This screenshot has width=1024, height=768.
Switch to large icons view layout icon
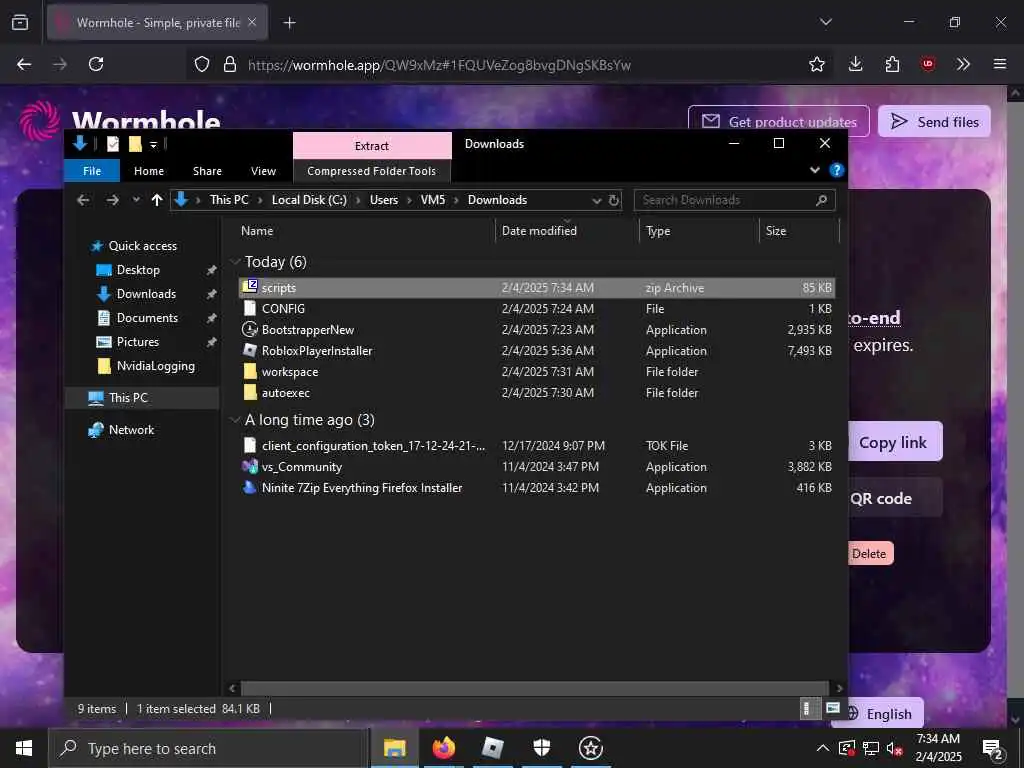pyautogui.click(x=833, y=709)
